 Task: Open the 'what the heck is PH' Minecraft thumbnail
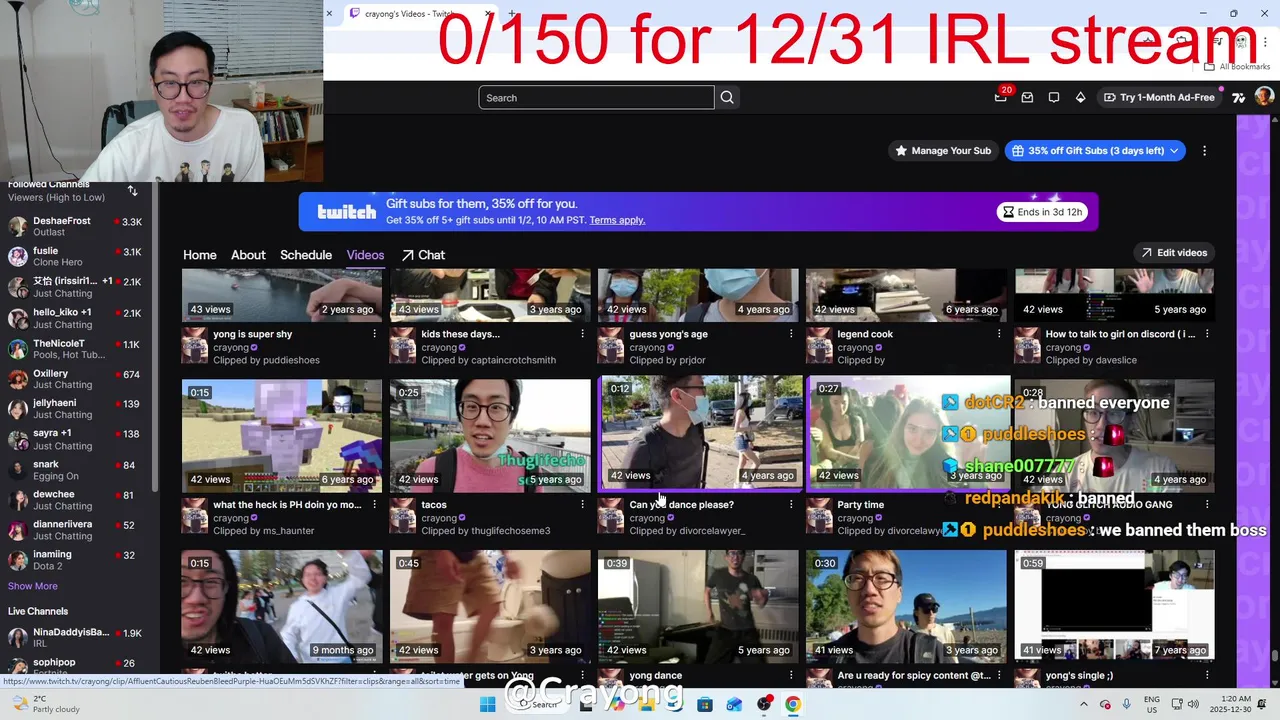(x=282, y=436)
